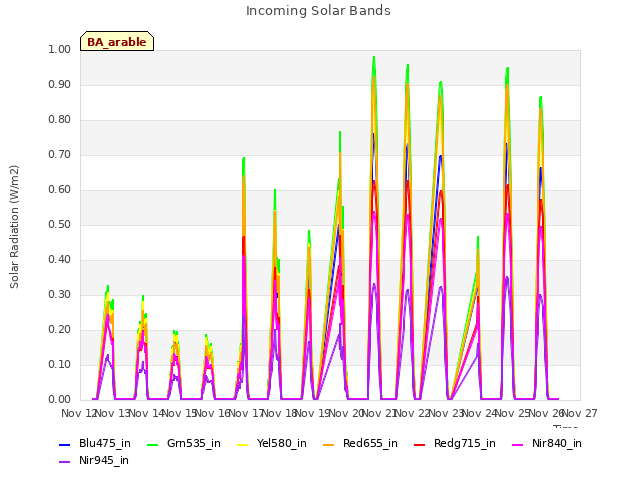640x480 pixels.
Task: Select the Red655_in legend label
Action: (370, 444)
